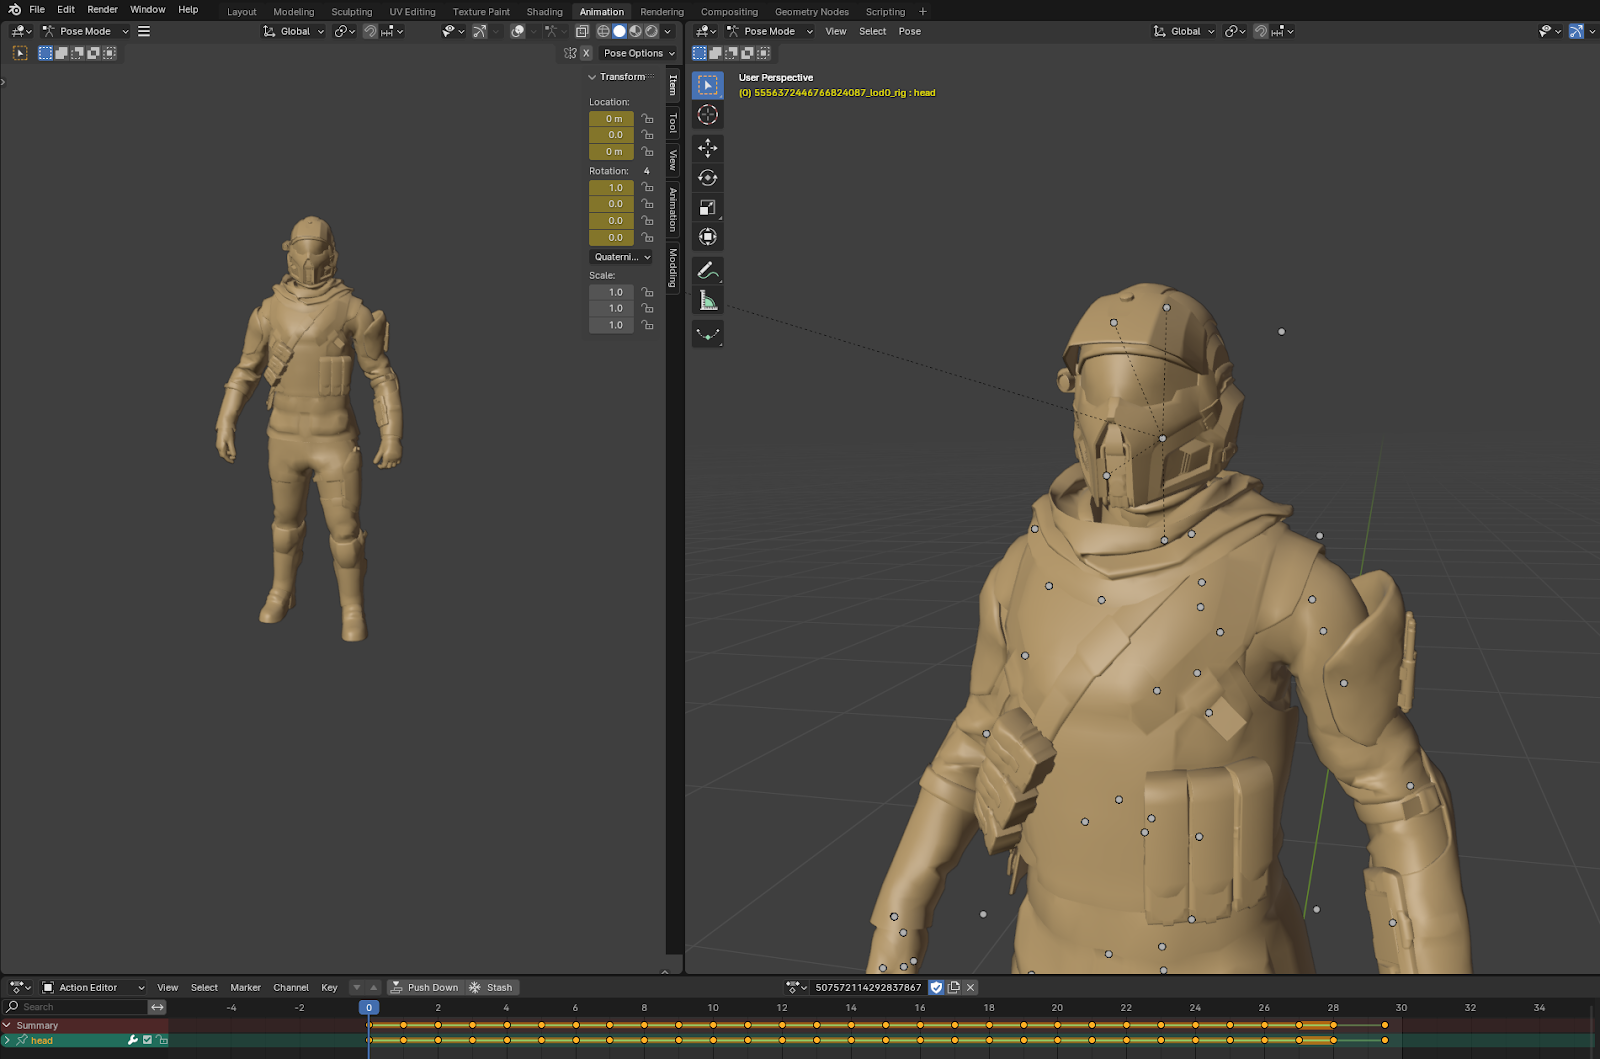Switch to the Shading workspace tab

(x=544, y=12)
